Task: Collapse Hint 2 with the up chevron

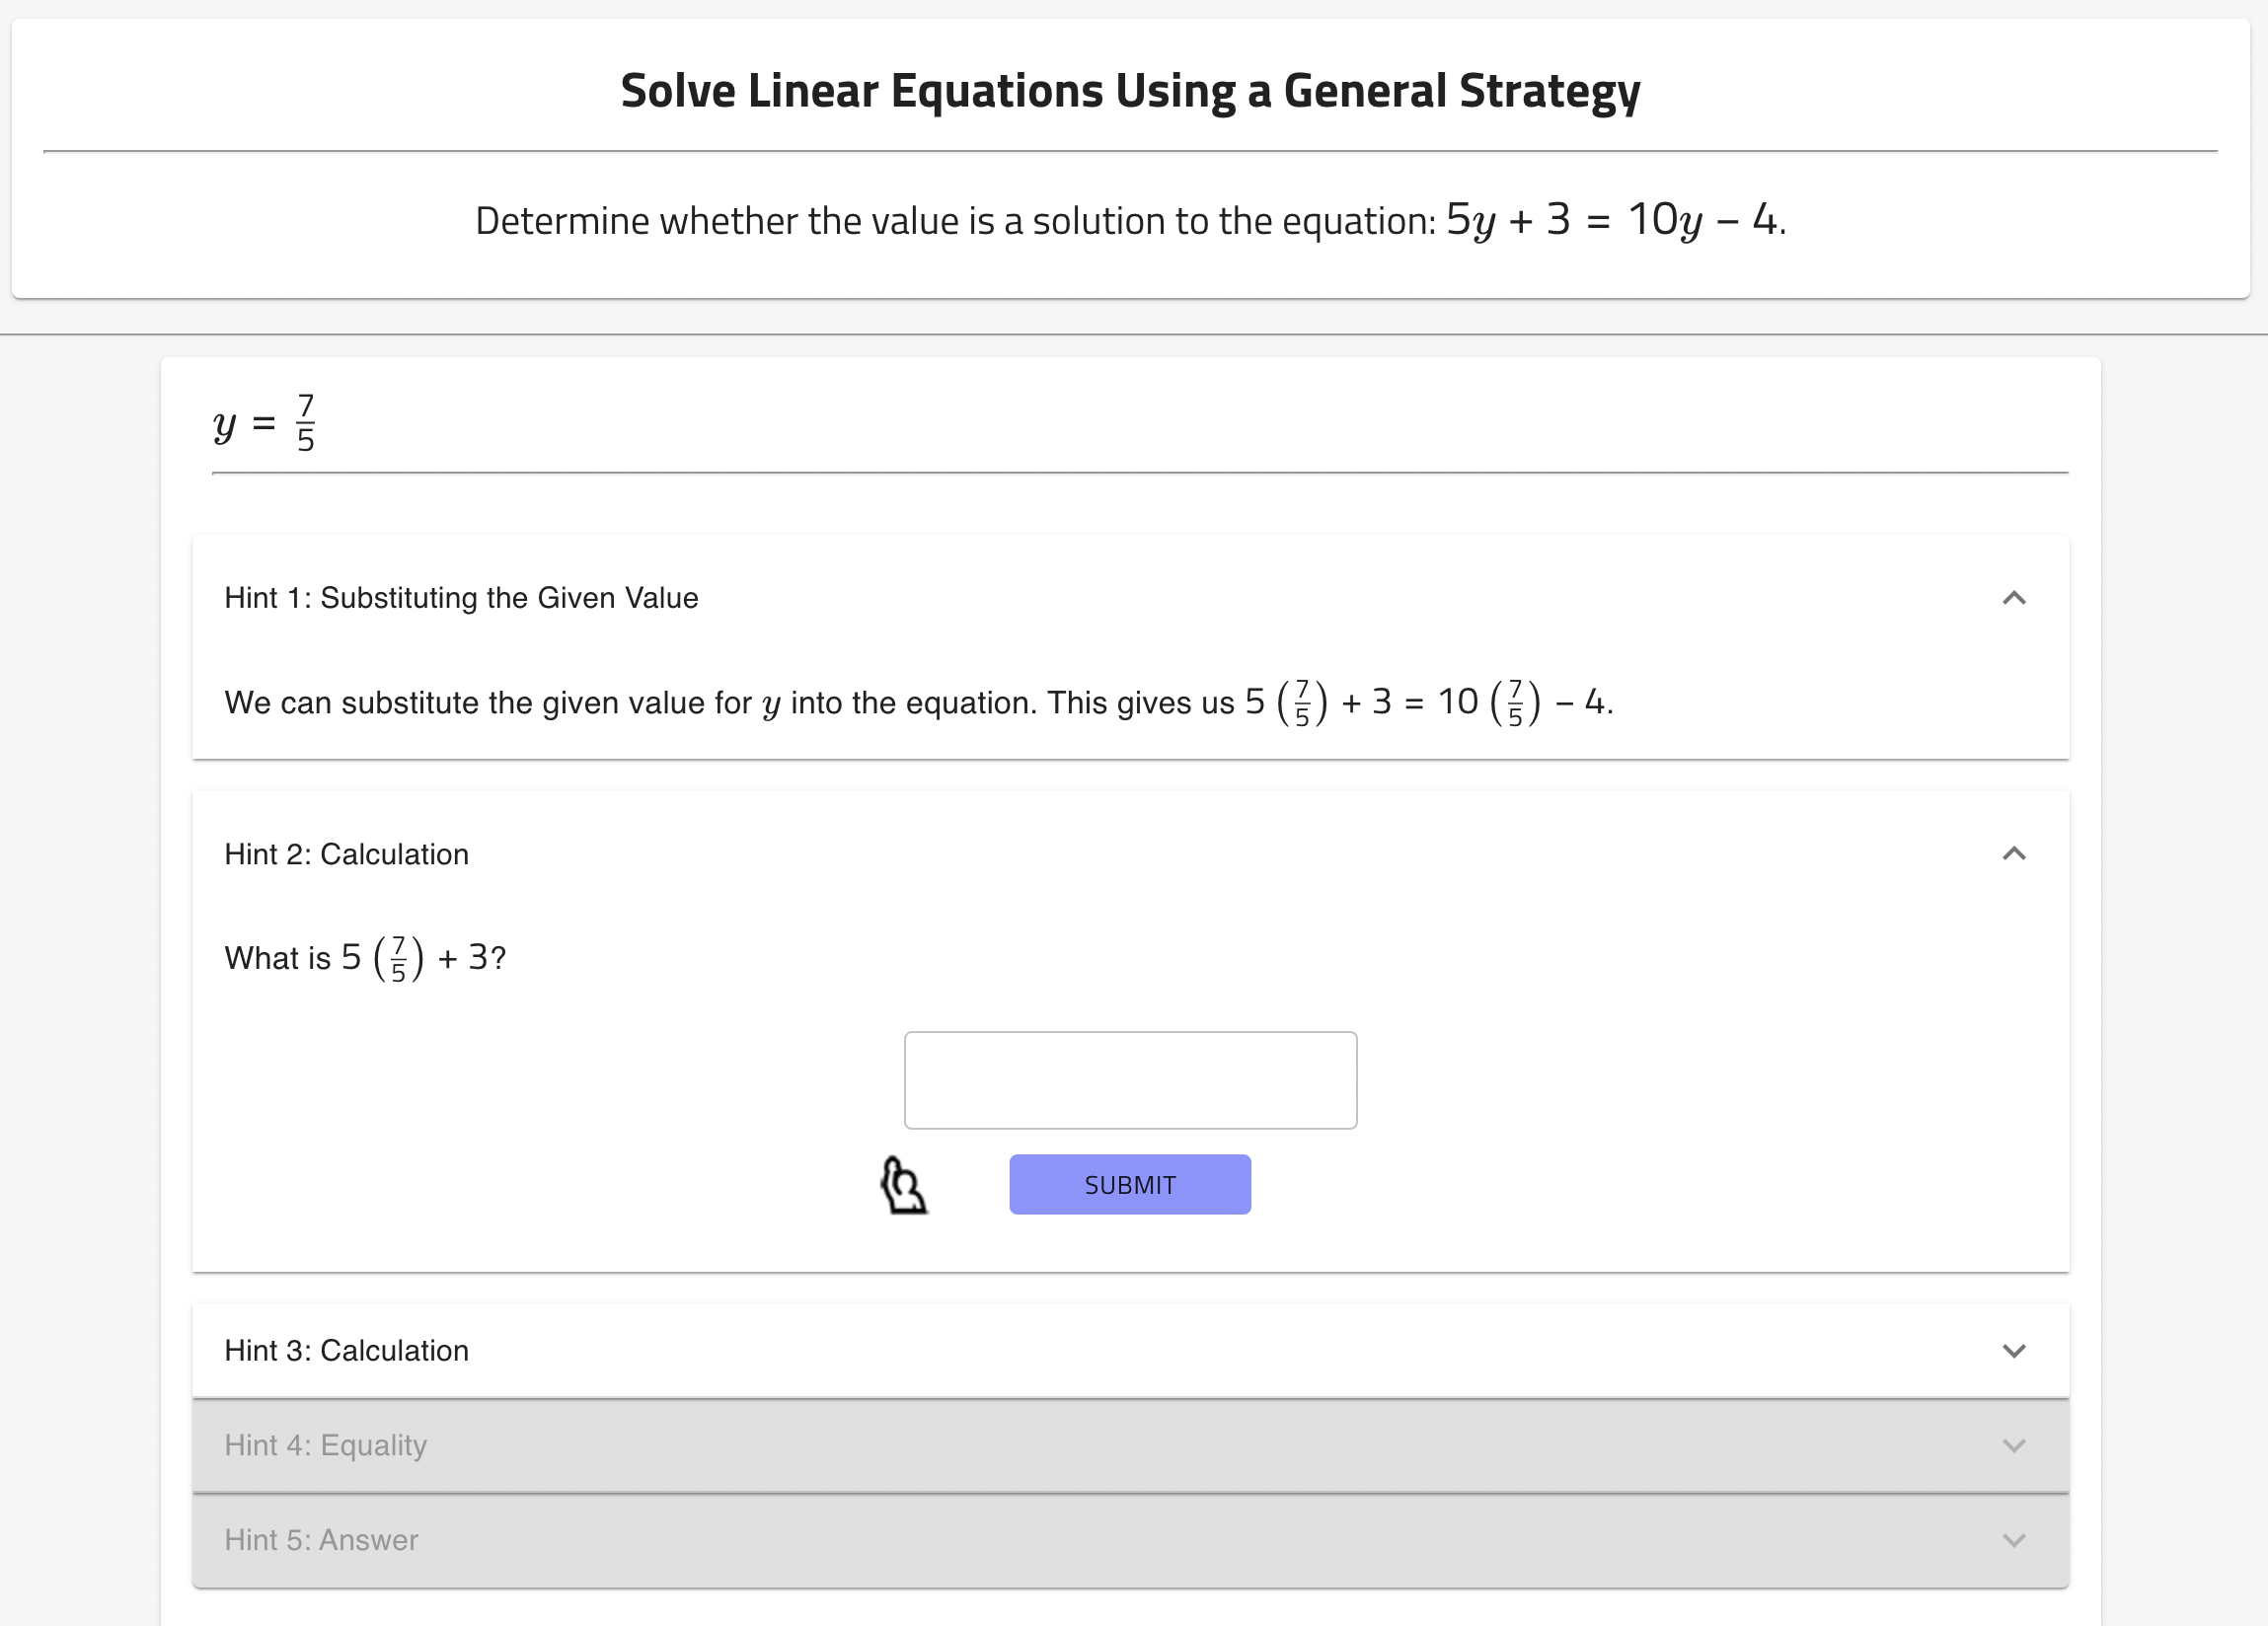Action: click(2013, 854)
